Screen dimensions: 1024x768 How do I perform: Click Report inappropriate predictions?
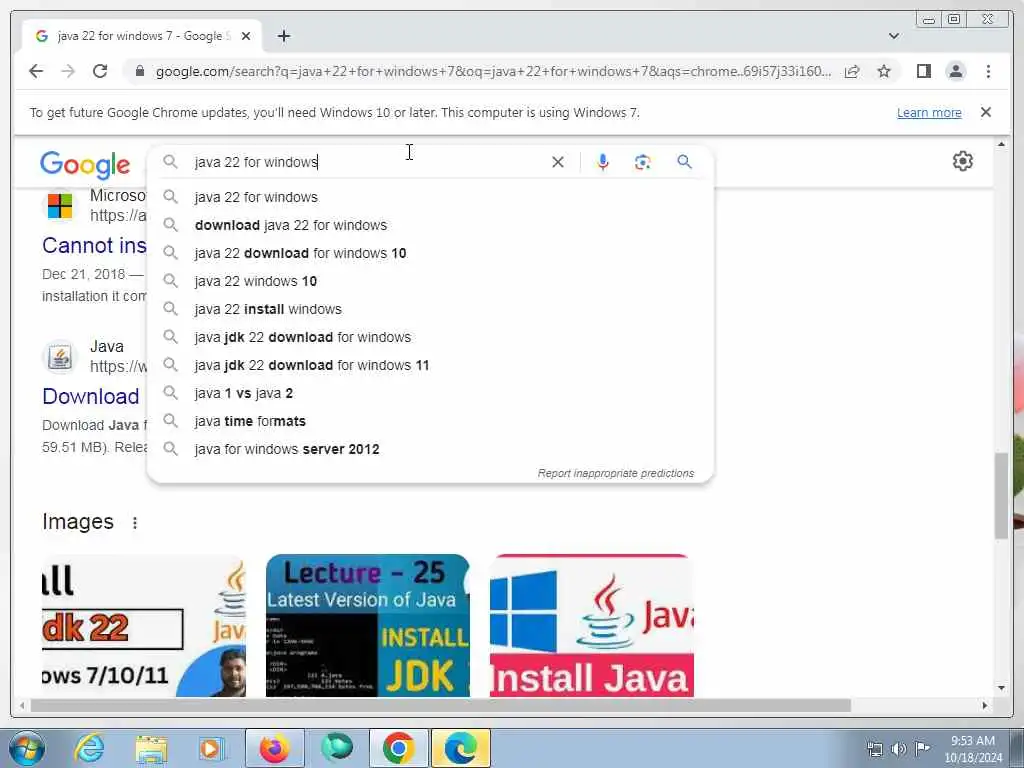[x=616, y=473]
